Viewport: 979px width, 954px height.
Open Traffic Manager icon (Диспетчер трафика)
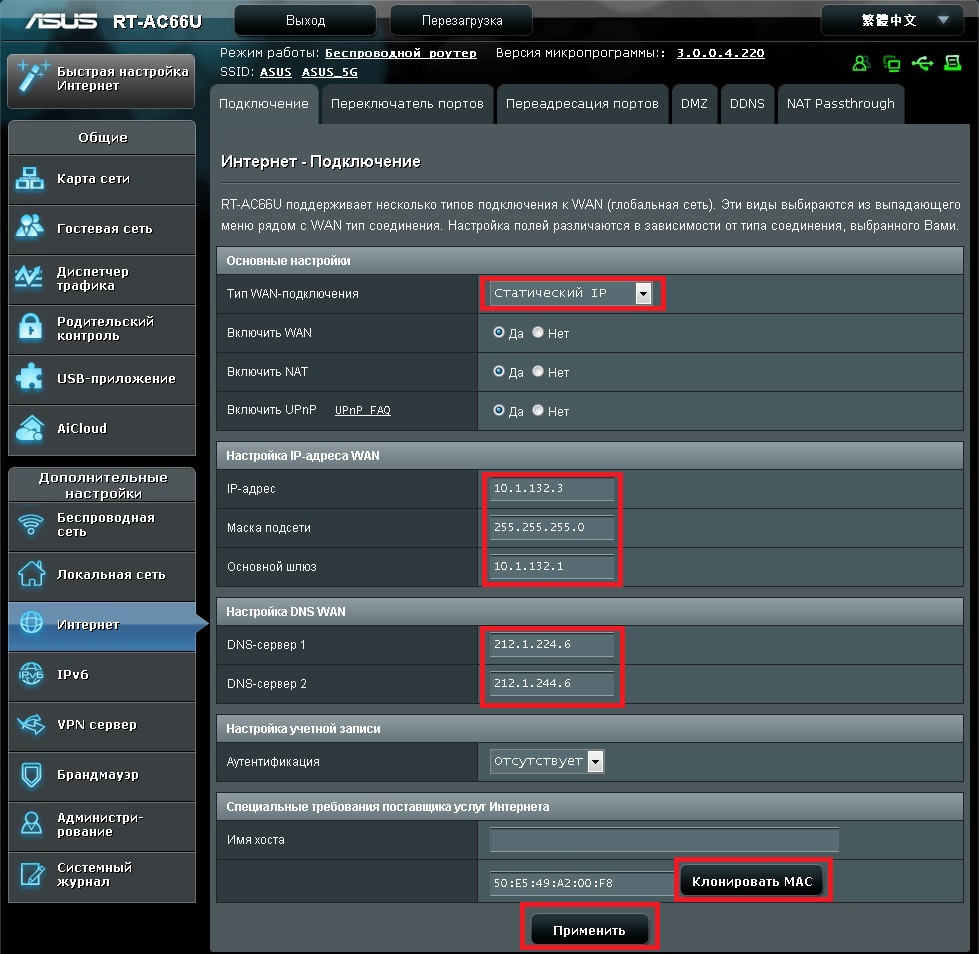(31, 278)
